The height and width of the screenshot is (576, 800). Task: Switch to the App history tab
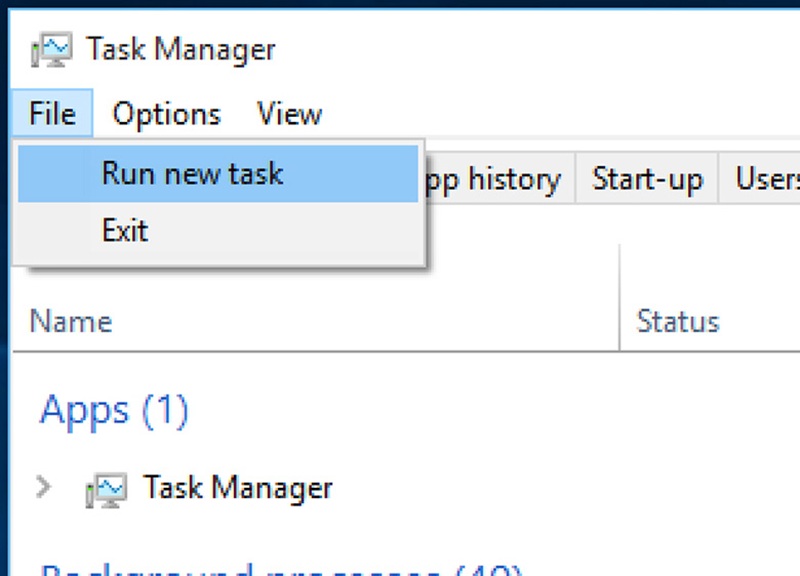pos(497,179)
